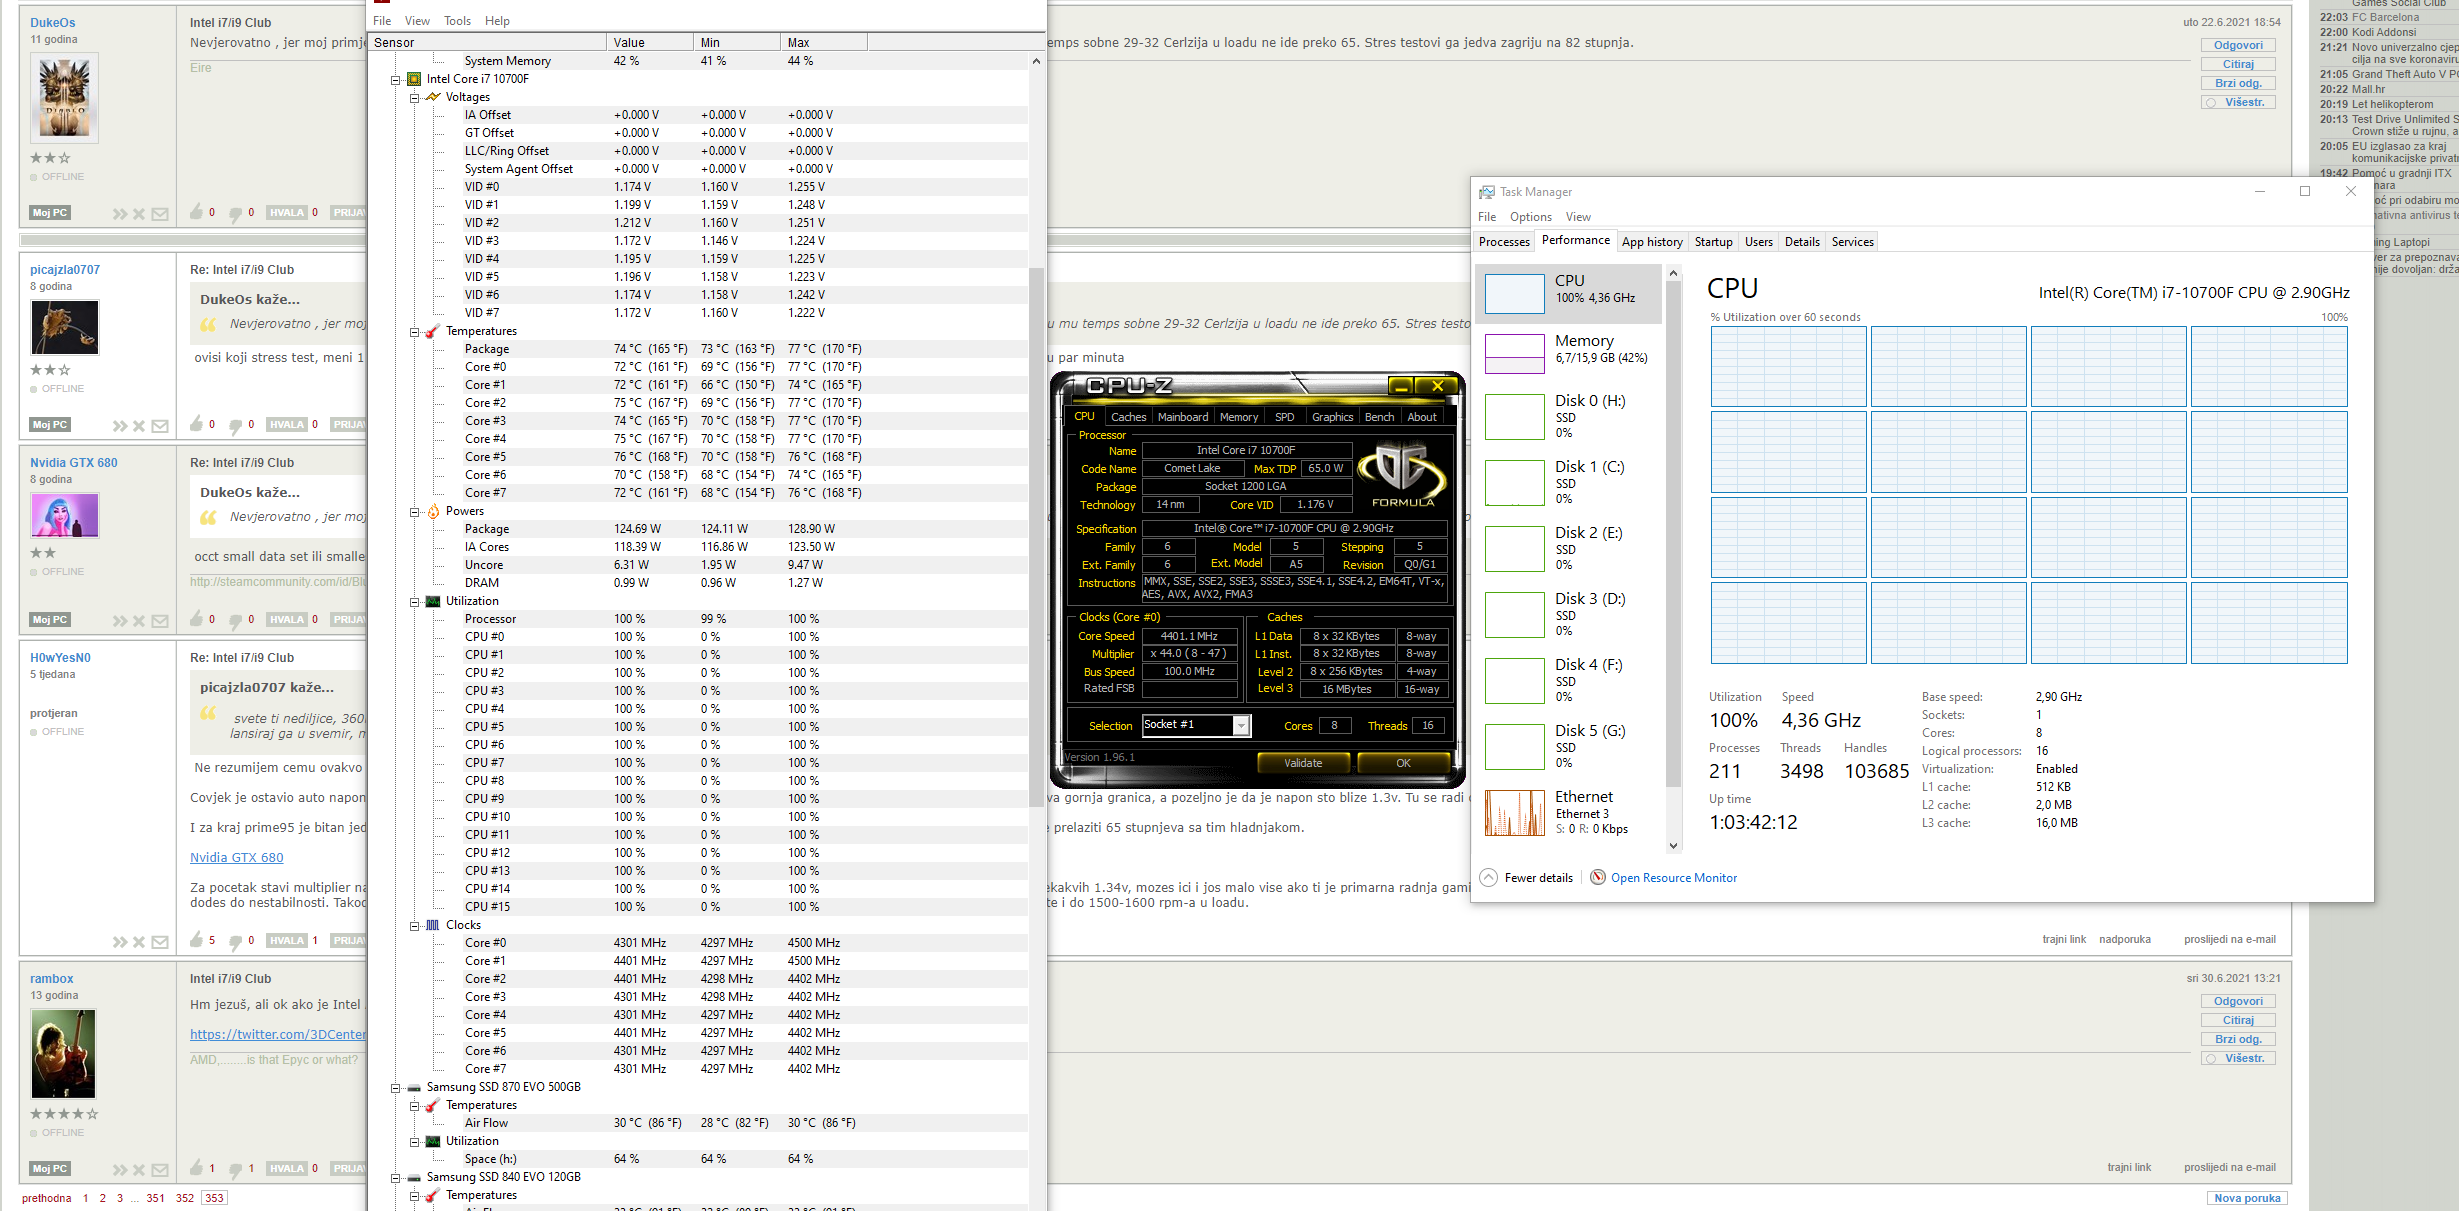Image resolution: width=2459 pixels, height=1211 pixels.
Task: Click thumbs-up icon on DukeOs post
Action: coord(197,212)
